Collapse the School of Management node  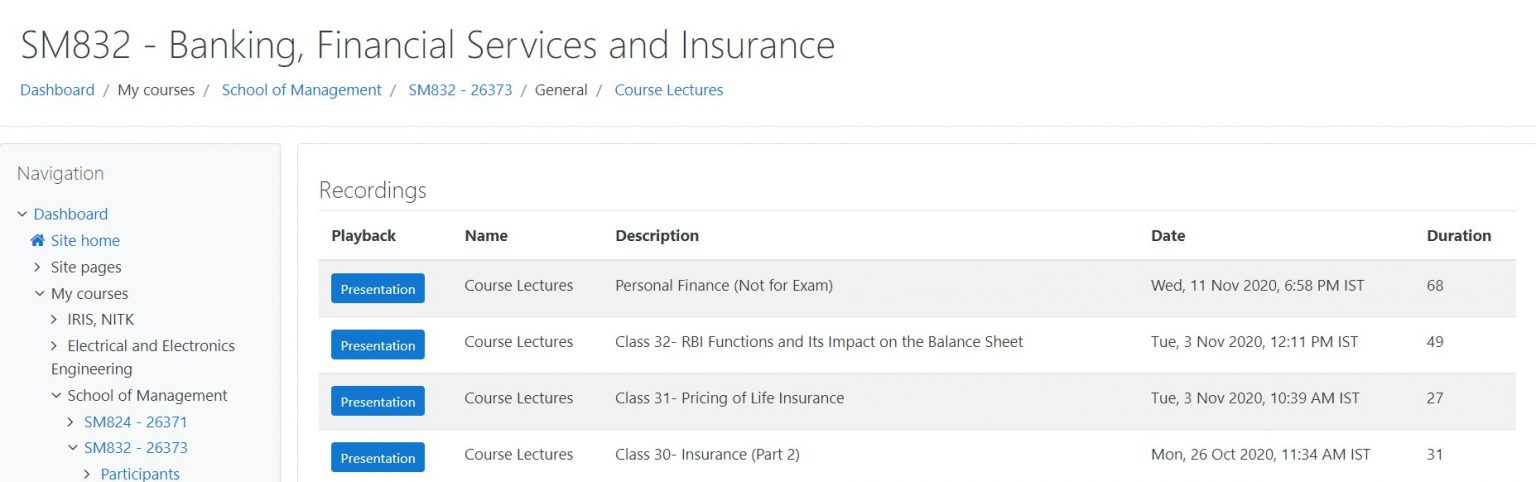coord(56,396)
